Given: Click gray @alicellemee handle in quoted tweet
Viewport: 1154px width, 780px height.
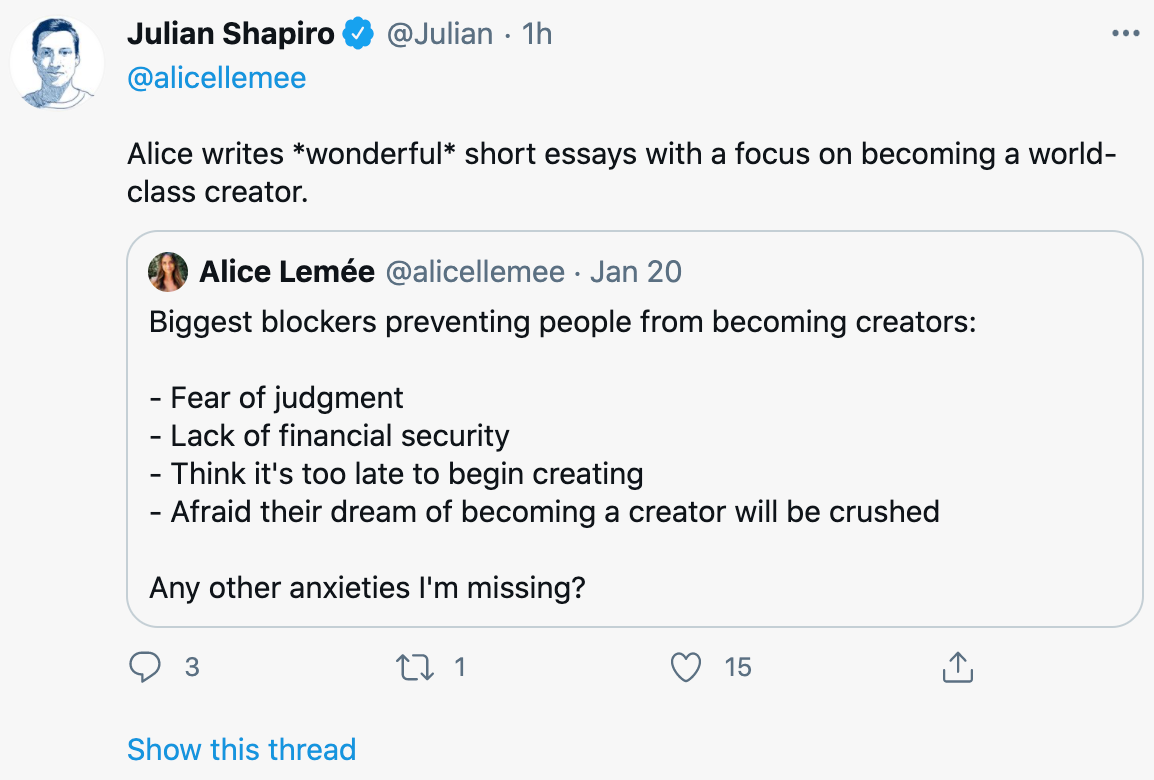Looking at the screenshot, I should 475,271.
